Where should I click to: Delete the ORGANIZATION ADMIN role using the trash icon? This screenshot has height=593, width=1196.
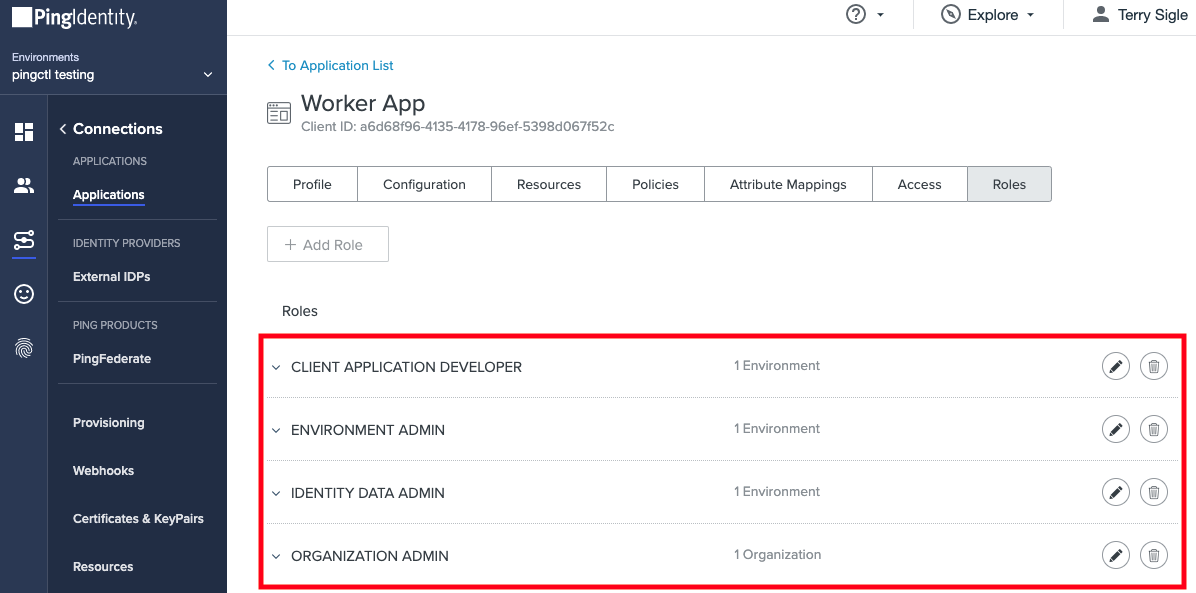[x=1153, y=555]
